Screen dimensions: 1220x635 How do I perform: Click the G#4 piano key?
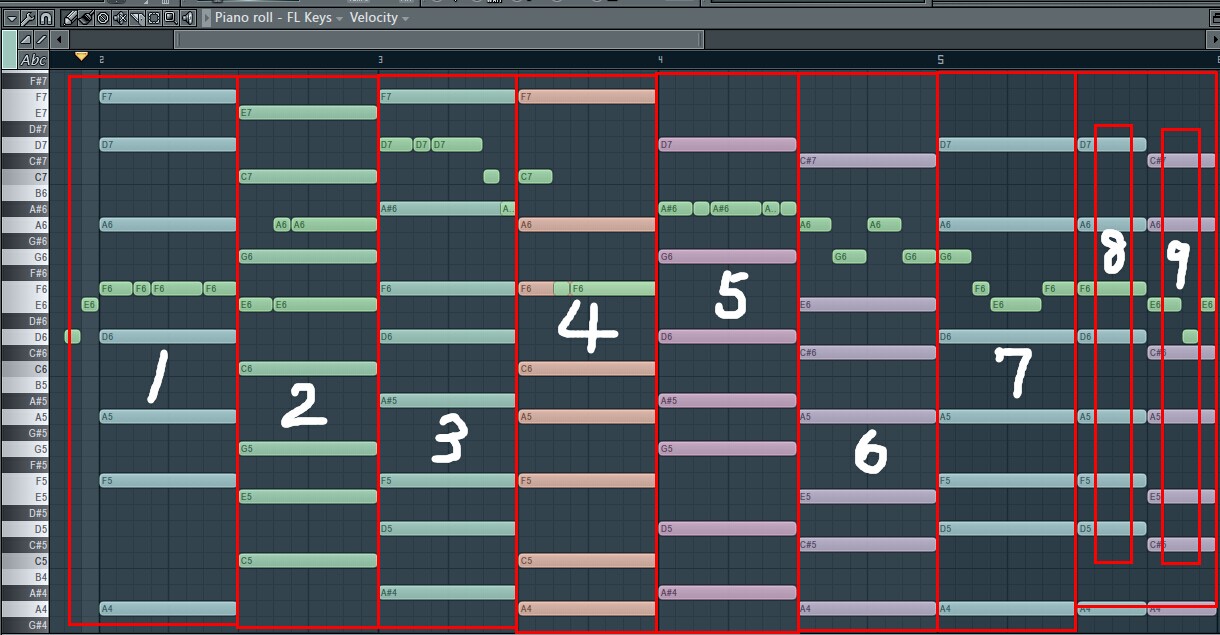(x=25, y=625)
